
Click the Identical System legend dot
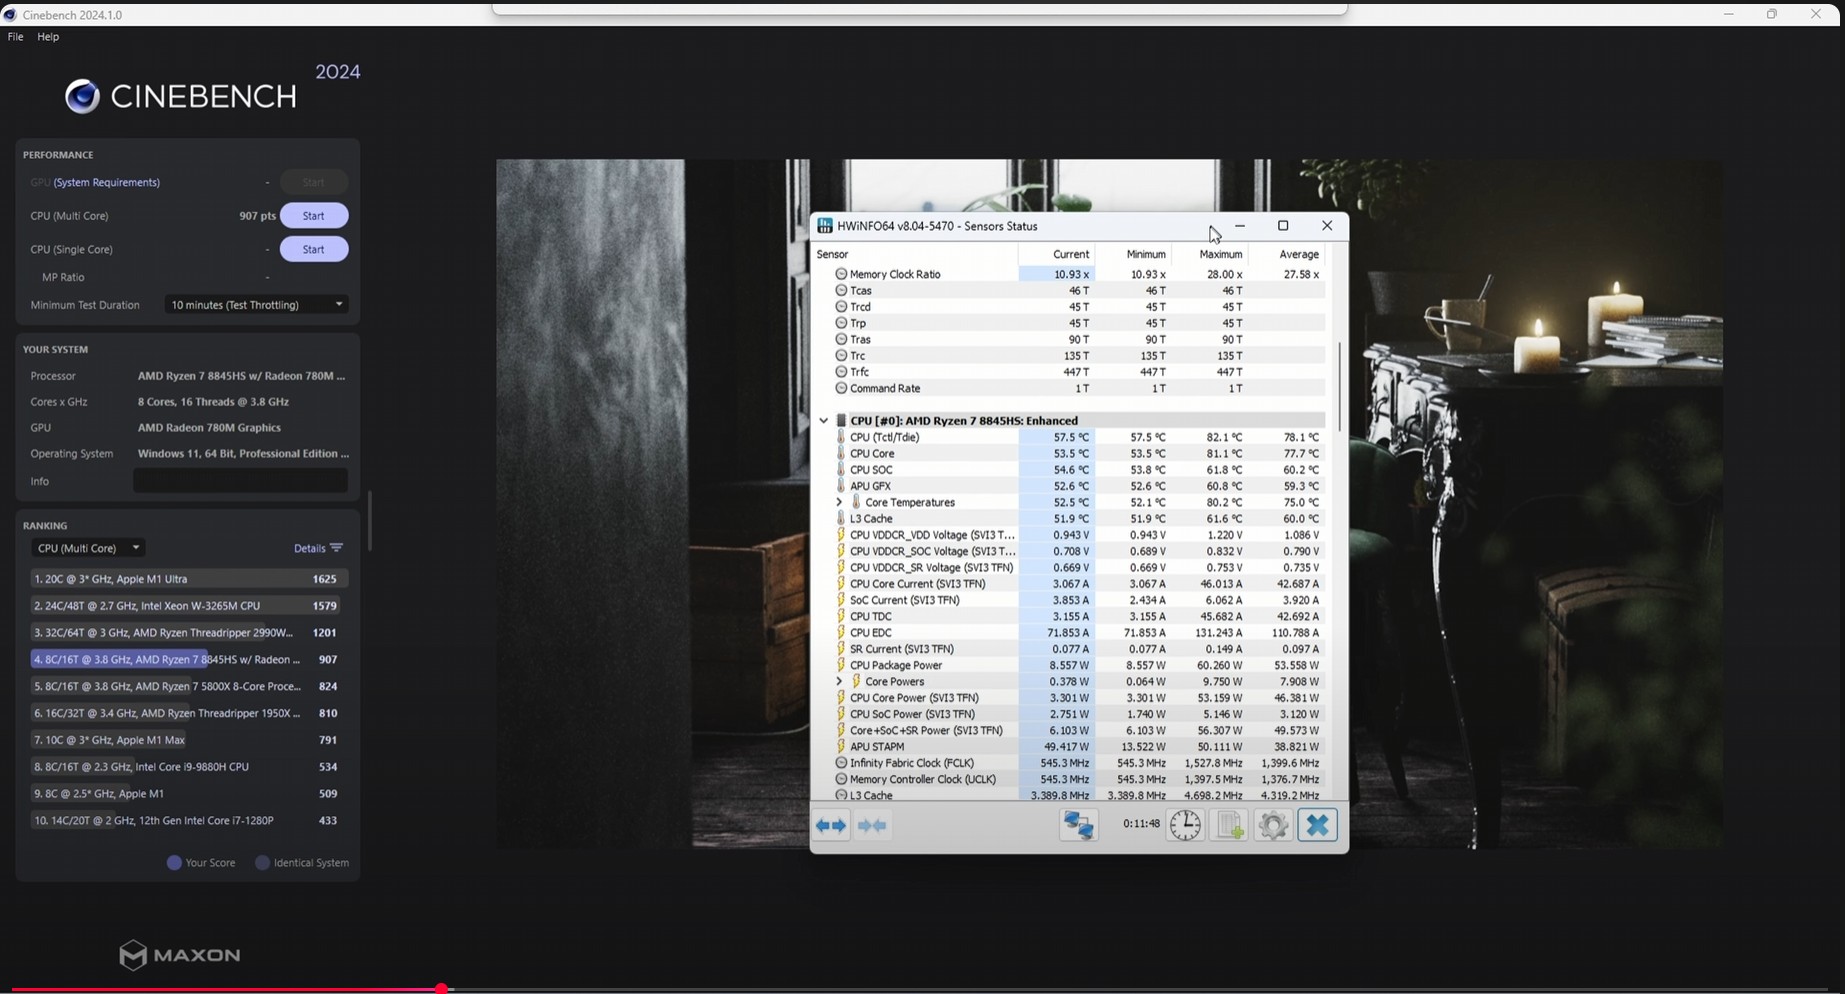pos(263,863)
